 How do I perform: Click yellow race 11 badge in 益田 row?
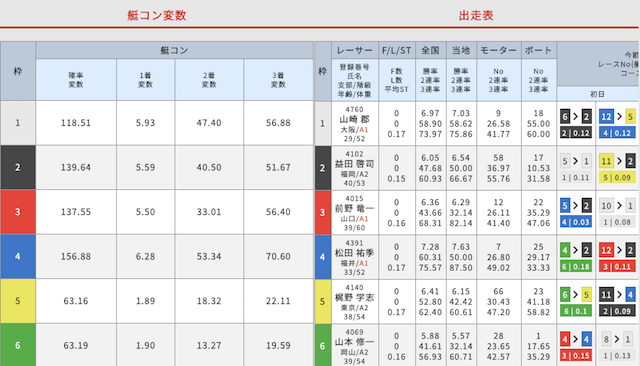tap(606, 161)
